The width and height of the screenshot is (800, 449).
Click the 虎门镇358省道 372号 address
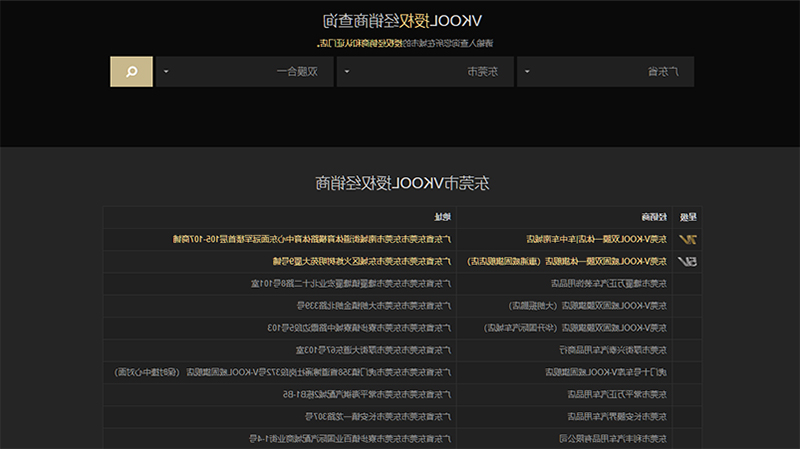point(282,372)
